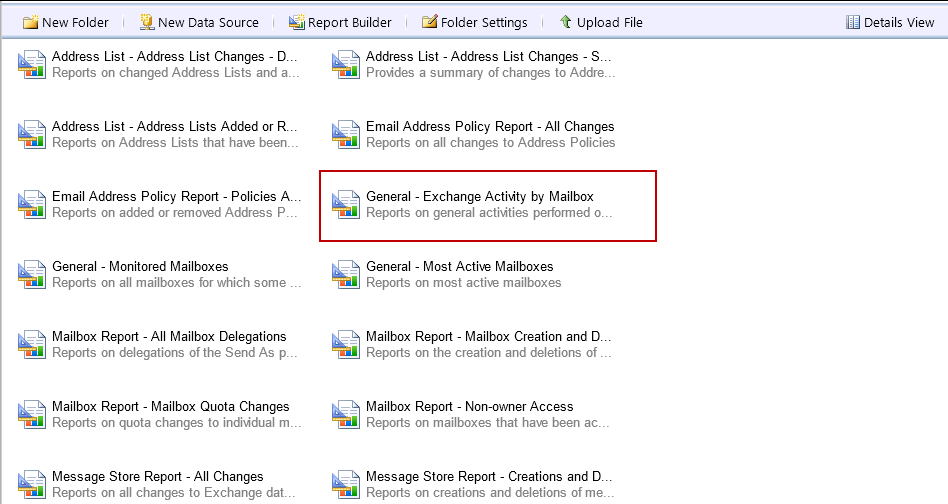Open Address List - Address List Changes - S... report

[489, 56]
